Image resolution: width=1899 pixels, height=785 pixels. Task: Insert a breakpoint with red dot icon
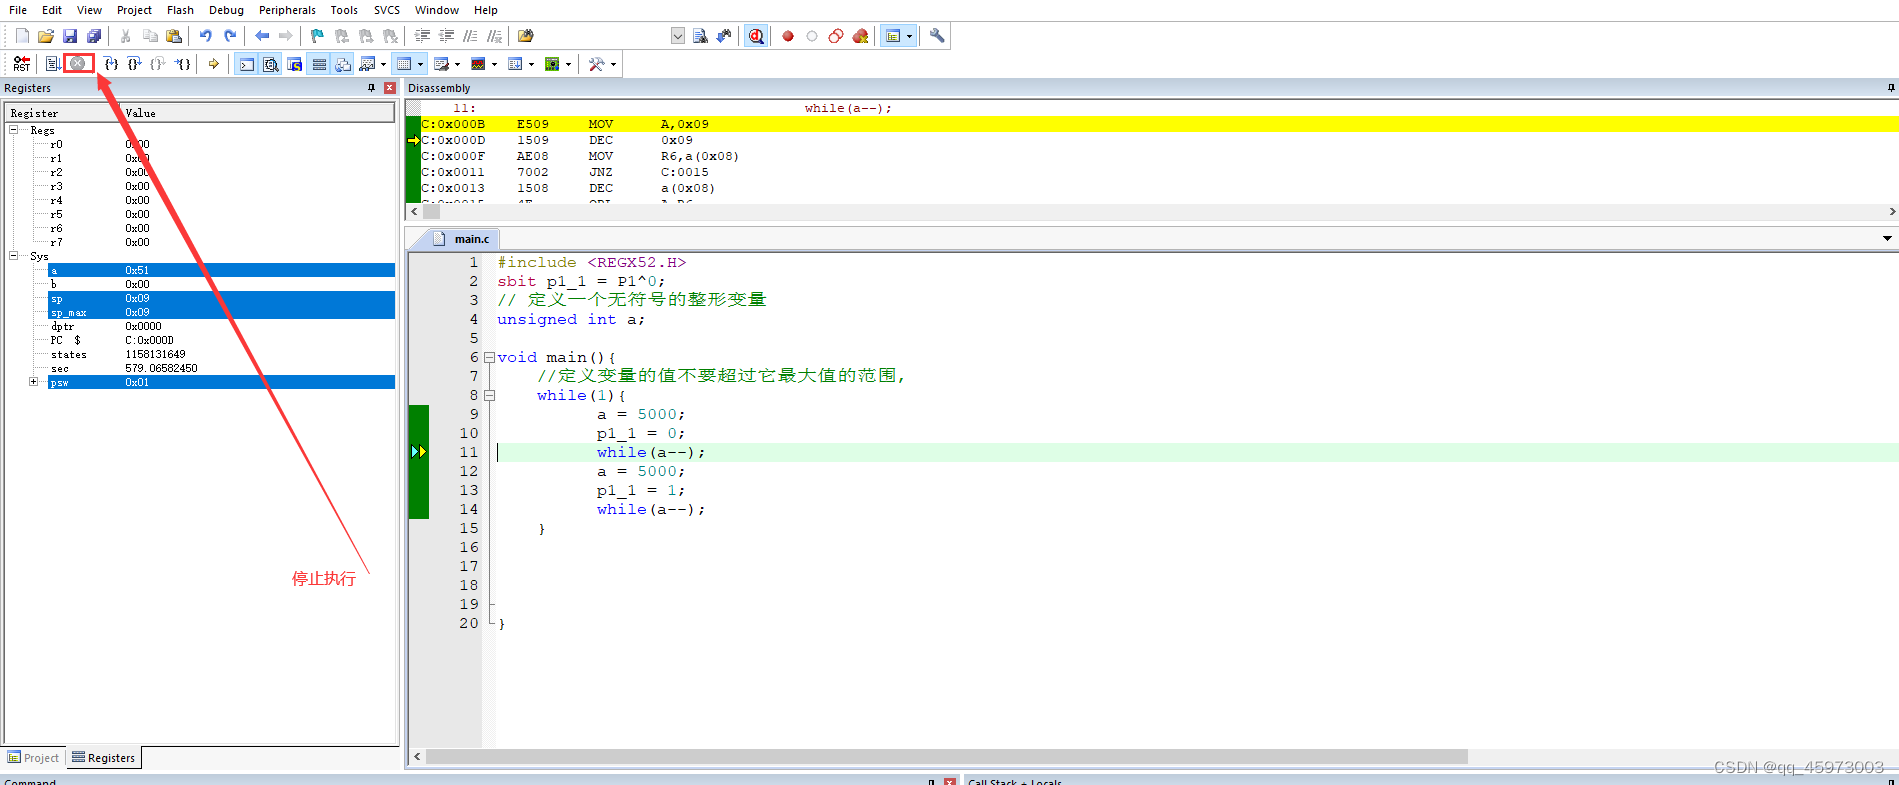click(788, 36)
